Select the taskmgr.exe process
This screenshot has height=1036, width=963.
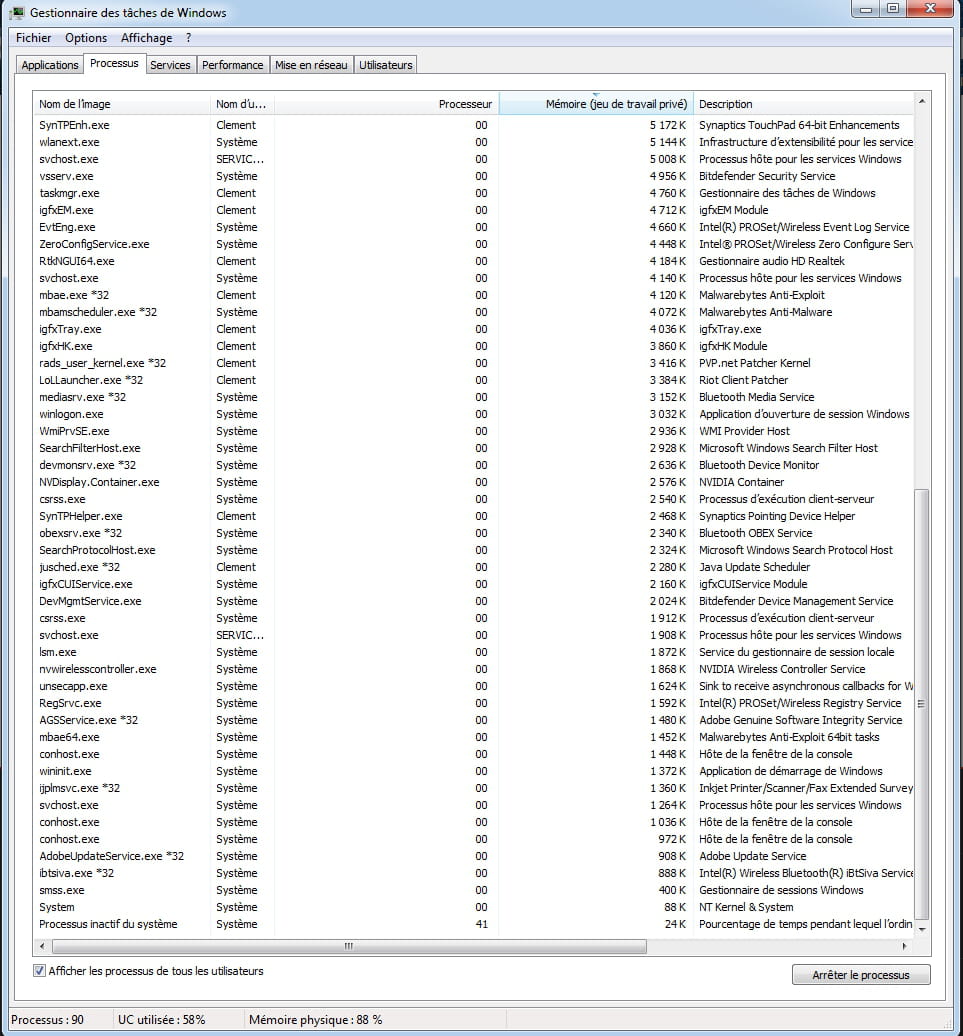click(x=473, y=193)
